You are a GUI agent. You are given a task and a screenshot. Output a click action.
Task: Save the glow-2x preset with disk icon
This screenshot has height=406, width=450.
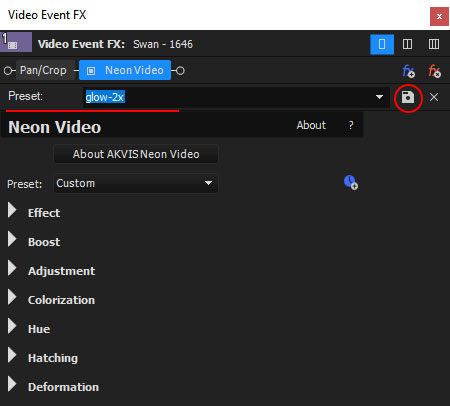[408, 97]
